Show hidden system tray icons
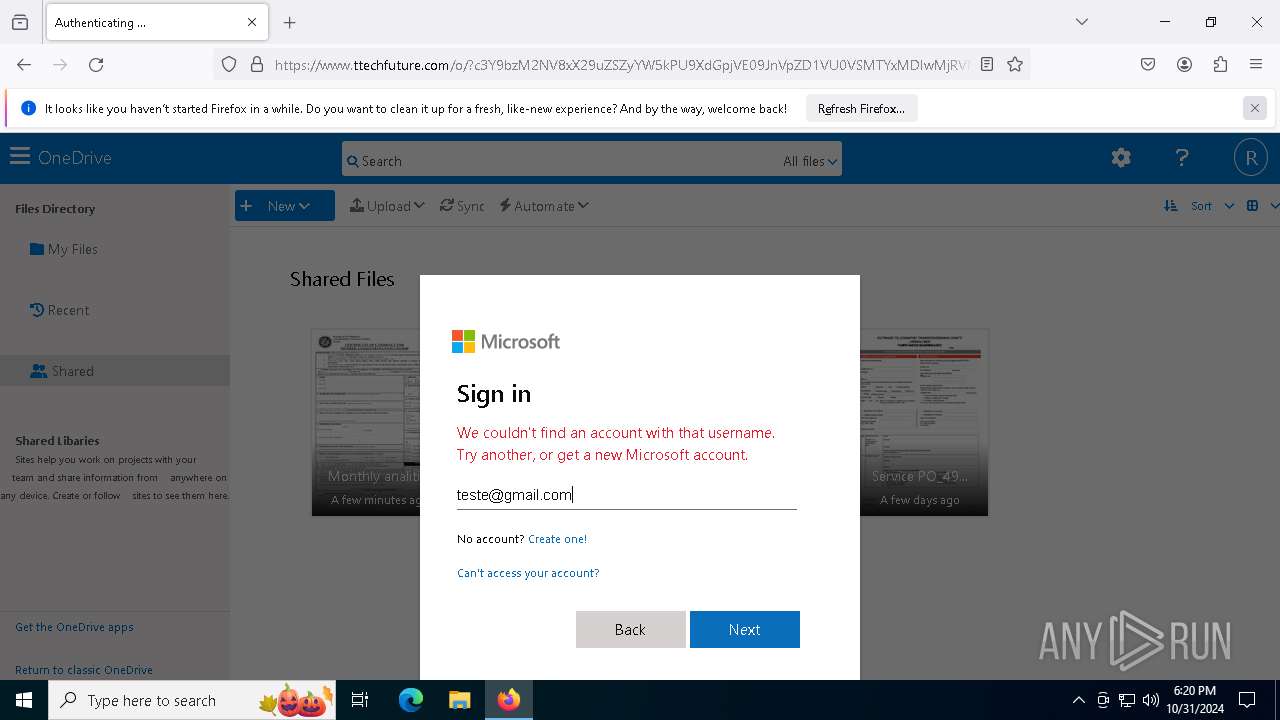This screenshot has width=1280, height=720. [x=1078, y=700]
